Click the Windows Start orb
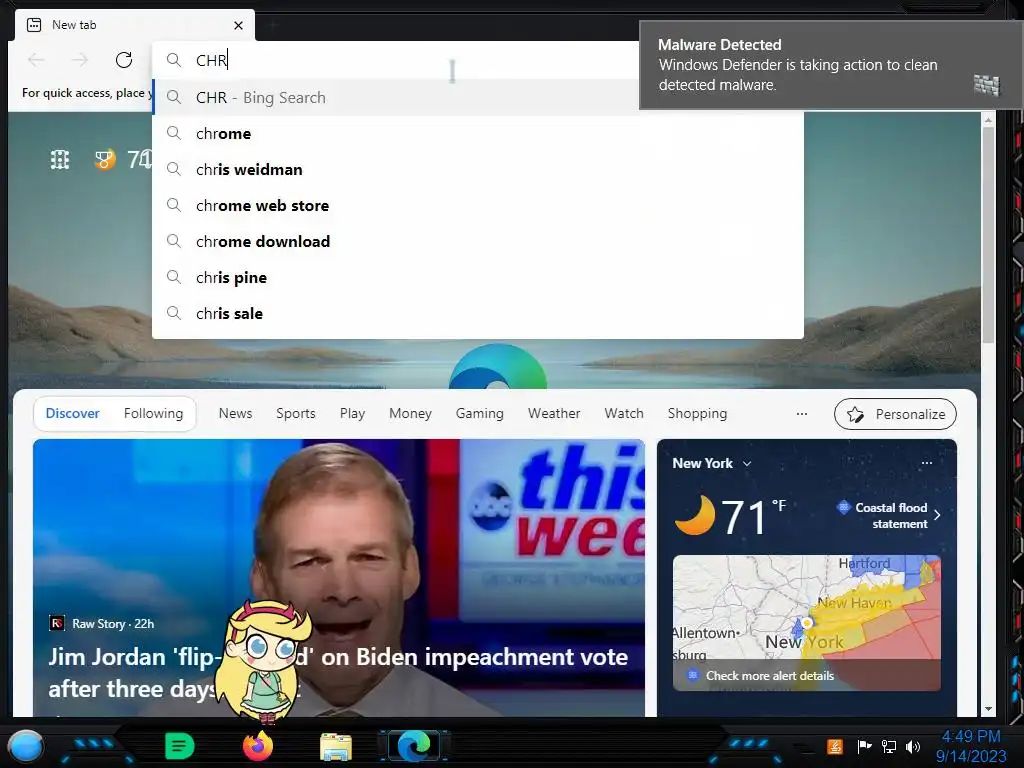Image resolution: width=1024 pixels, height=768 pixels. (x=25, y=746)
